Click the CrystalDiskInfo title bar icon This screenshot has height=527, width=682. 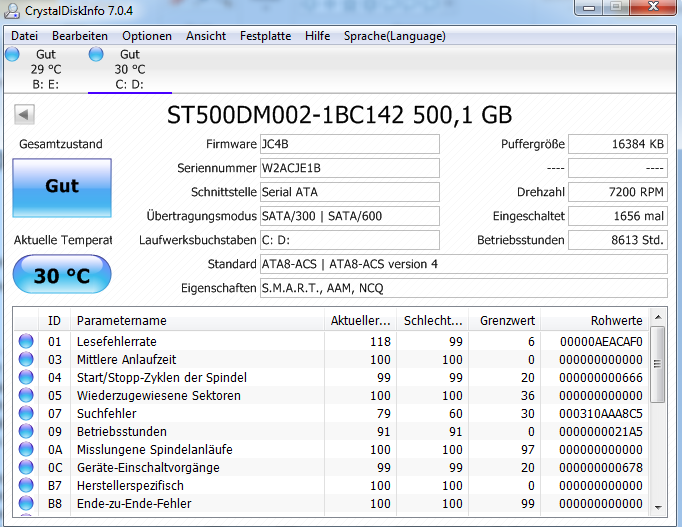[x=12, y=11]
